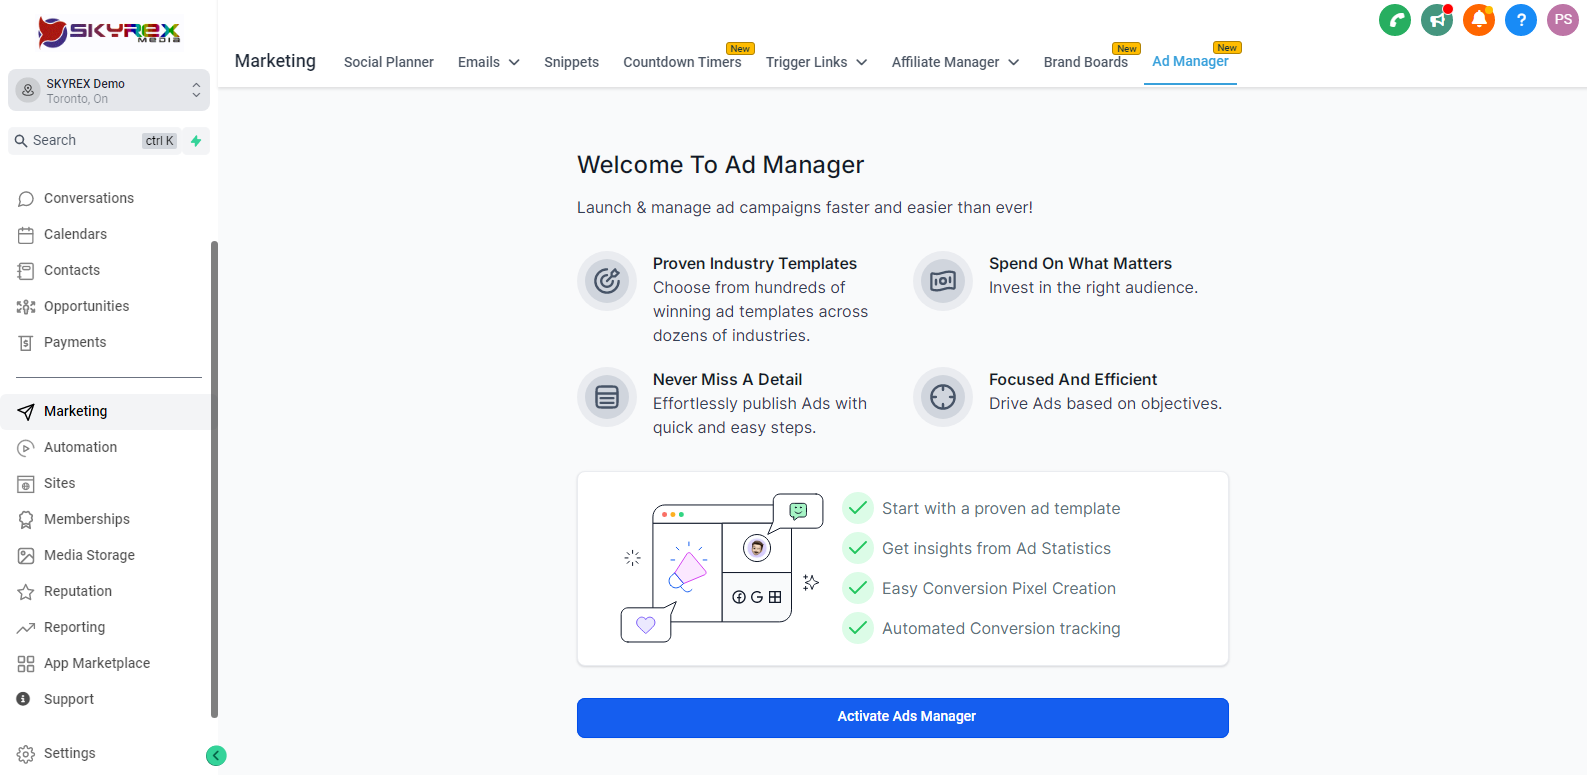Image resolution: width=1587 pixels, height=775 pixels.
Task: Click the Reputation star icon
Action: pos(26,592)
